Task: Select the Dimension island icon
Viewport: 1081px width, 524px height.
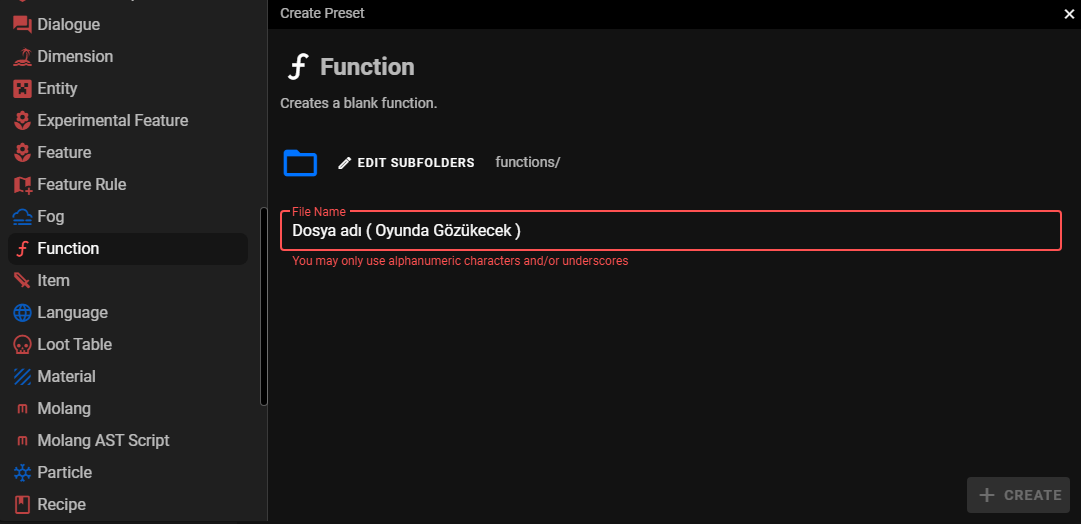Action: coord(22,57)
